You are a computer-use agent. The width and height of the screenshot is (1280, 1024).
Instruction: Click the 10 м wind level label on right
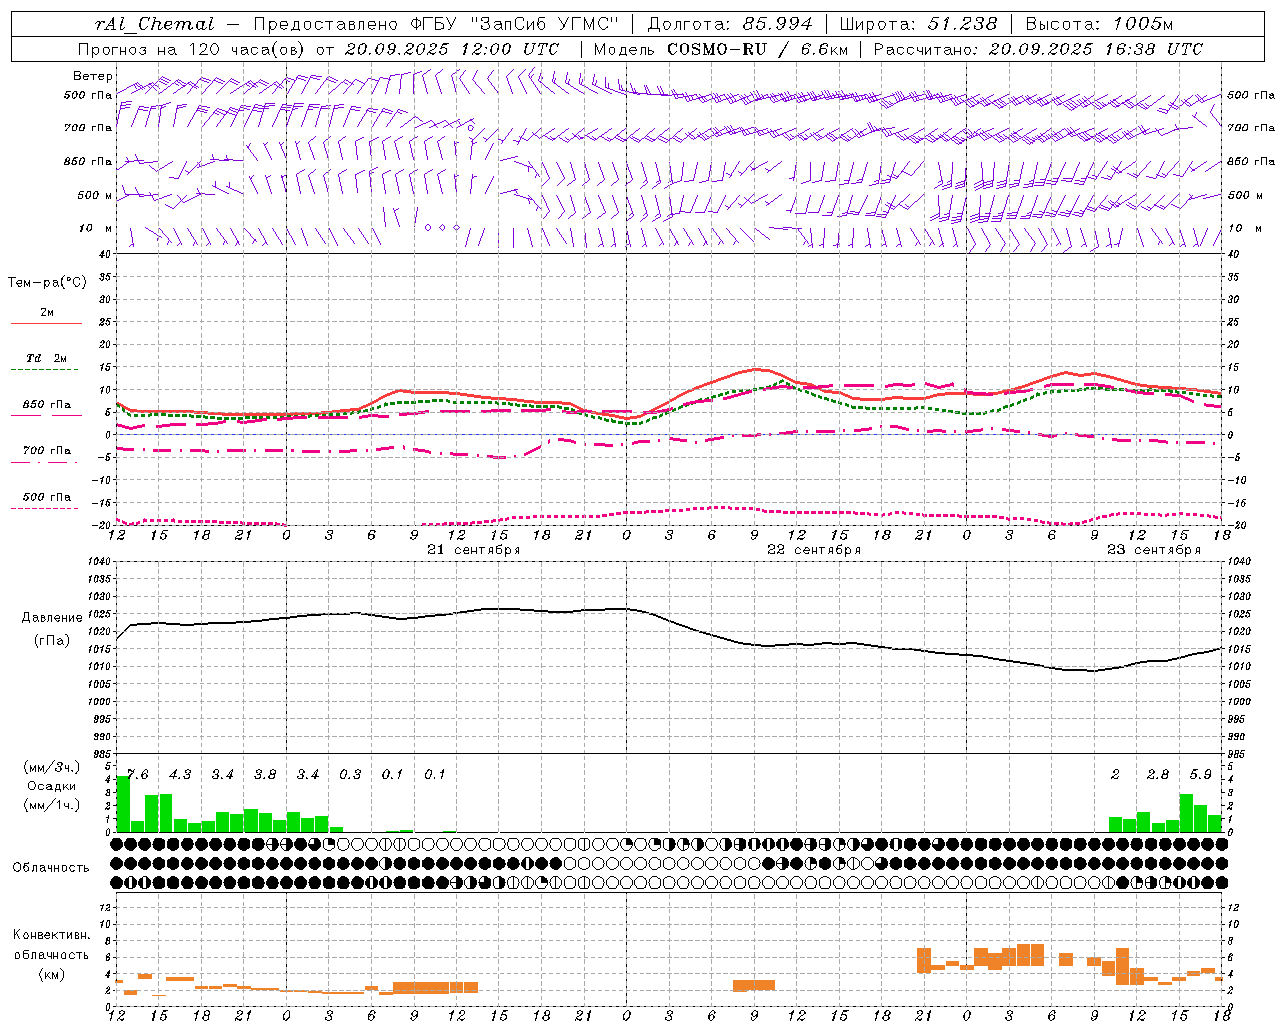1245,229
